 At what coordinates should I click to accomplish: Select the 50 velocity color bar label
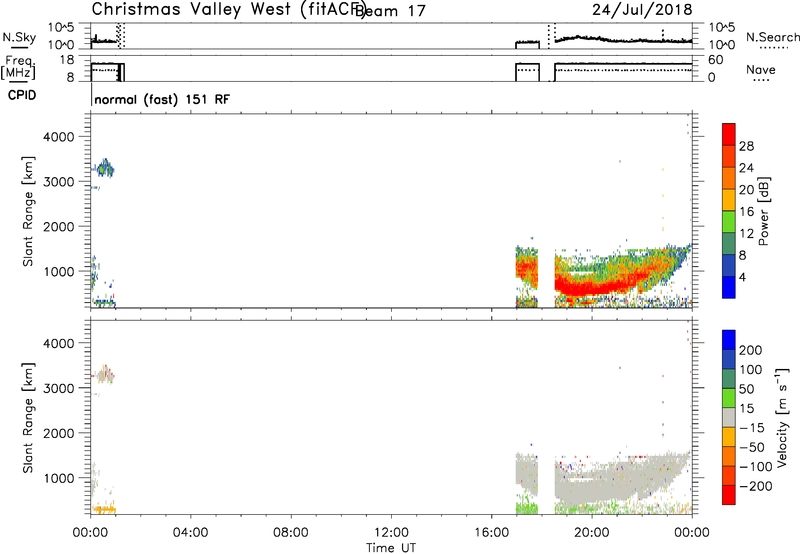coord(746,389)
